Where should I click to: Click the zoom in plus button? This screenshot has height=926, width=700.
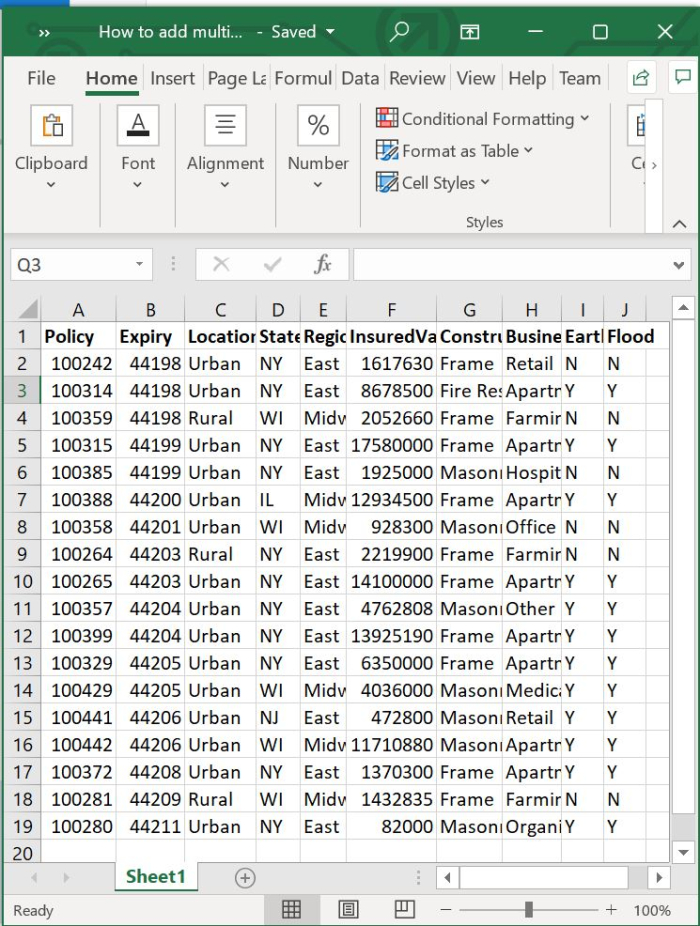click(611, 910)
